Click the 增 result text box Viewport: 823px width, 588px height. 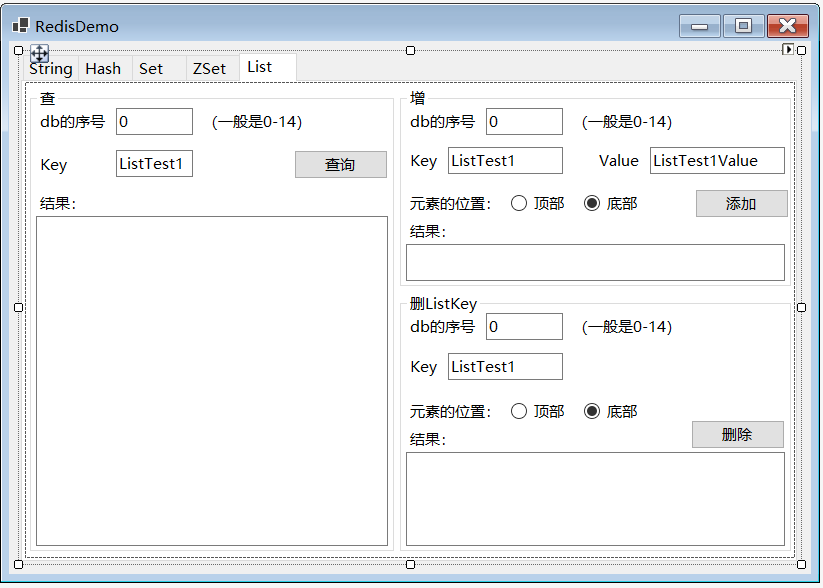[x=595, y=262]
